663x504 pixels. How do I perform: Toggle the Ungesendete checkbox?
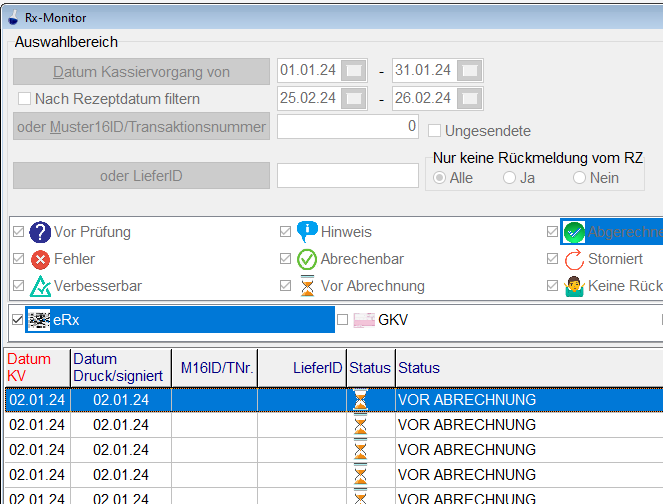435,131
